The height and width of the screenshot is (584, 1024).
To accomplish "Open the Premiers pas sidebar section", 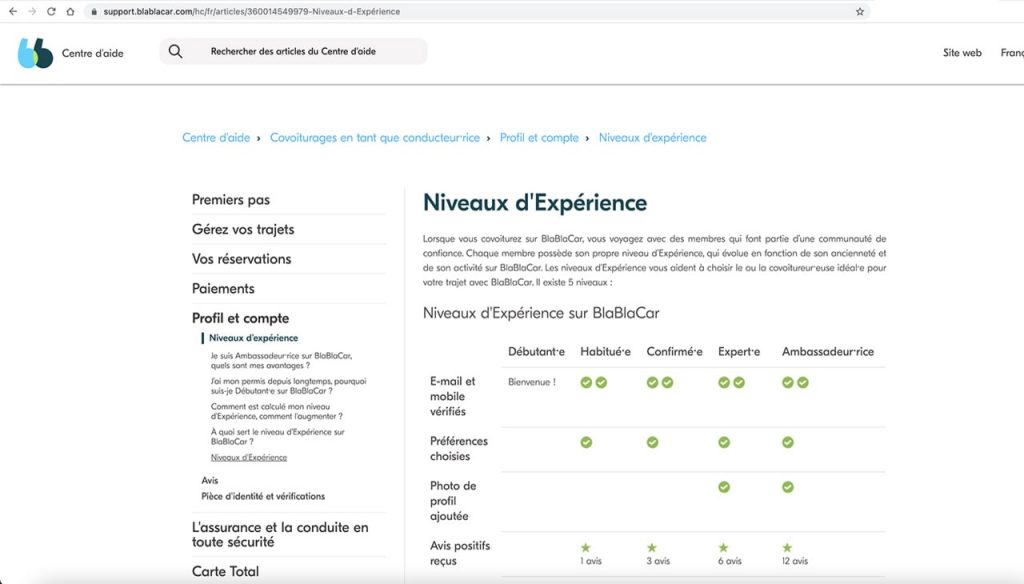I will (x=231, y=200).
